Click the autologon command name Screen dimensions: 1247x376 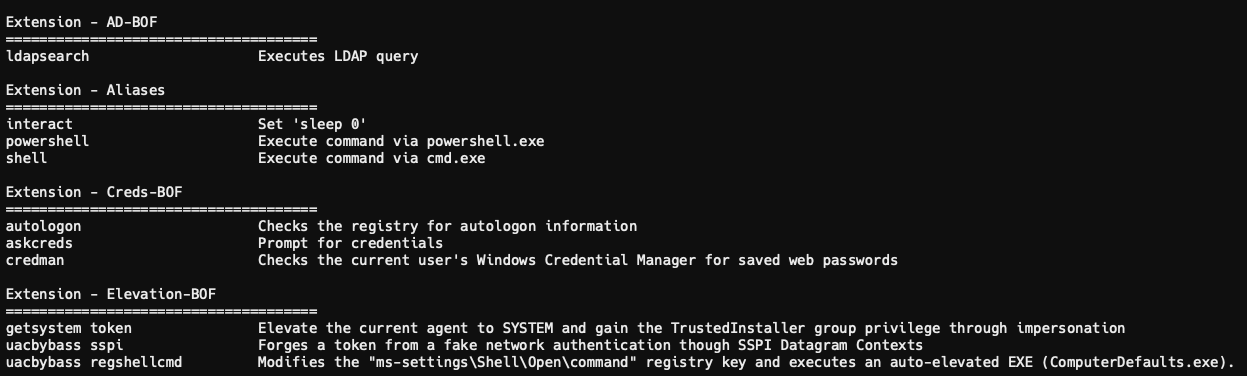pyautogui.click(x=44, y=226)
